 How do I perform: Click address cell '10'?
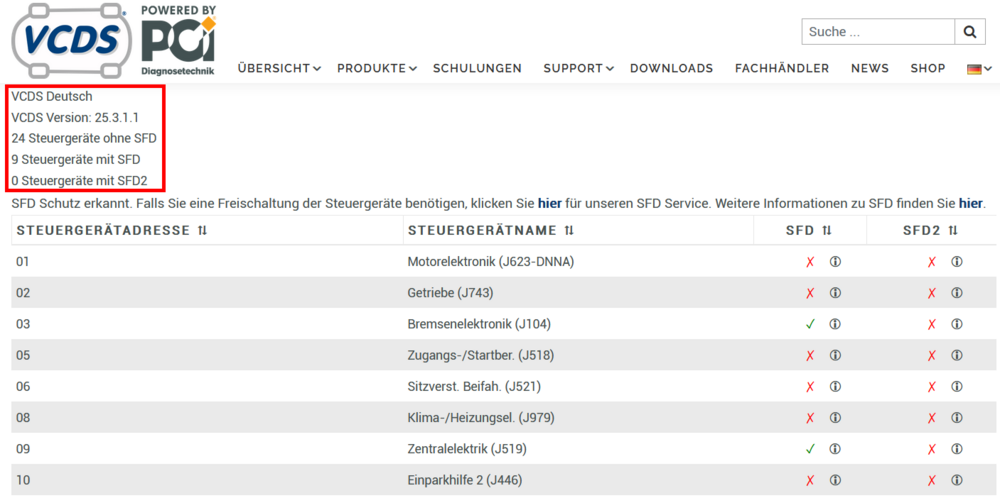click(x=23, y=480)
